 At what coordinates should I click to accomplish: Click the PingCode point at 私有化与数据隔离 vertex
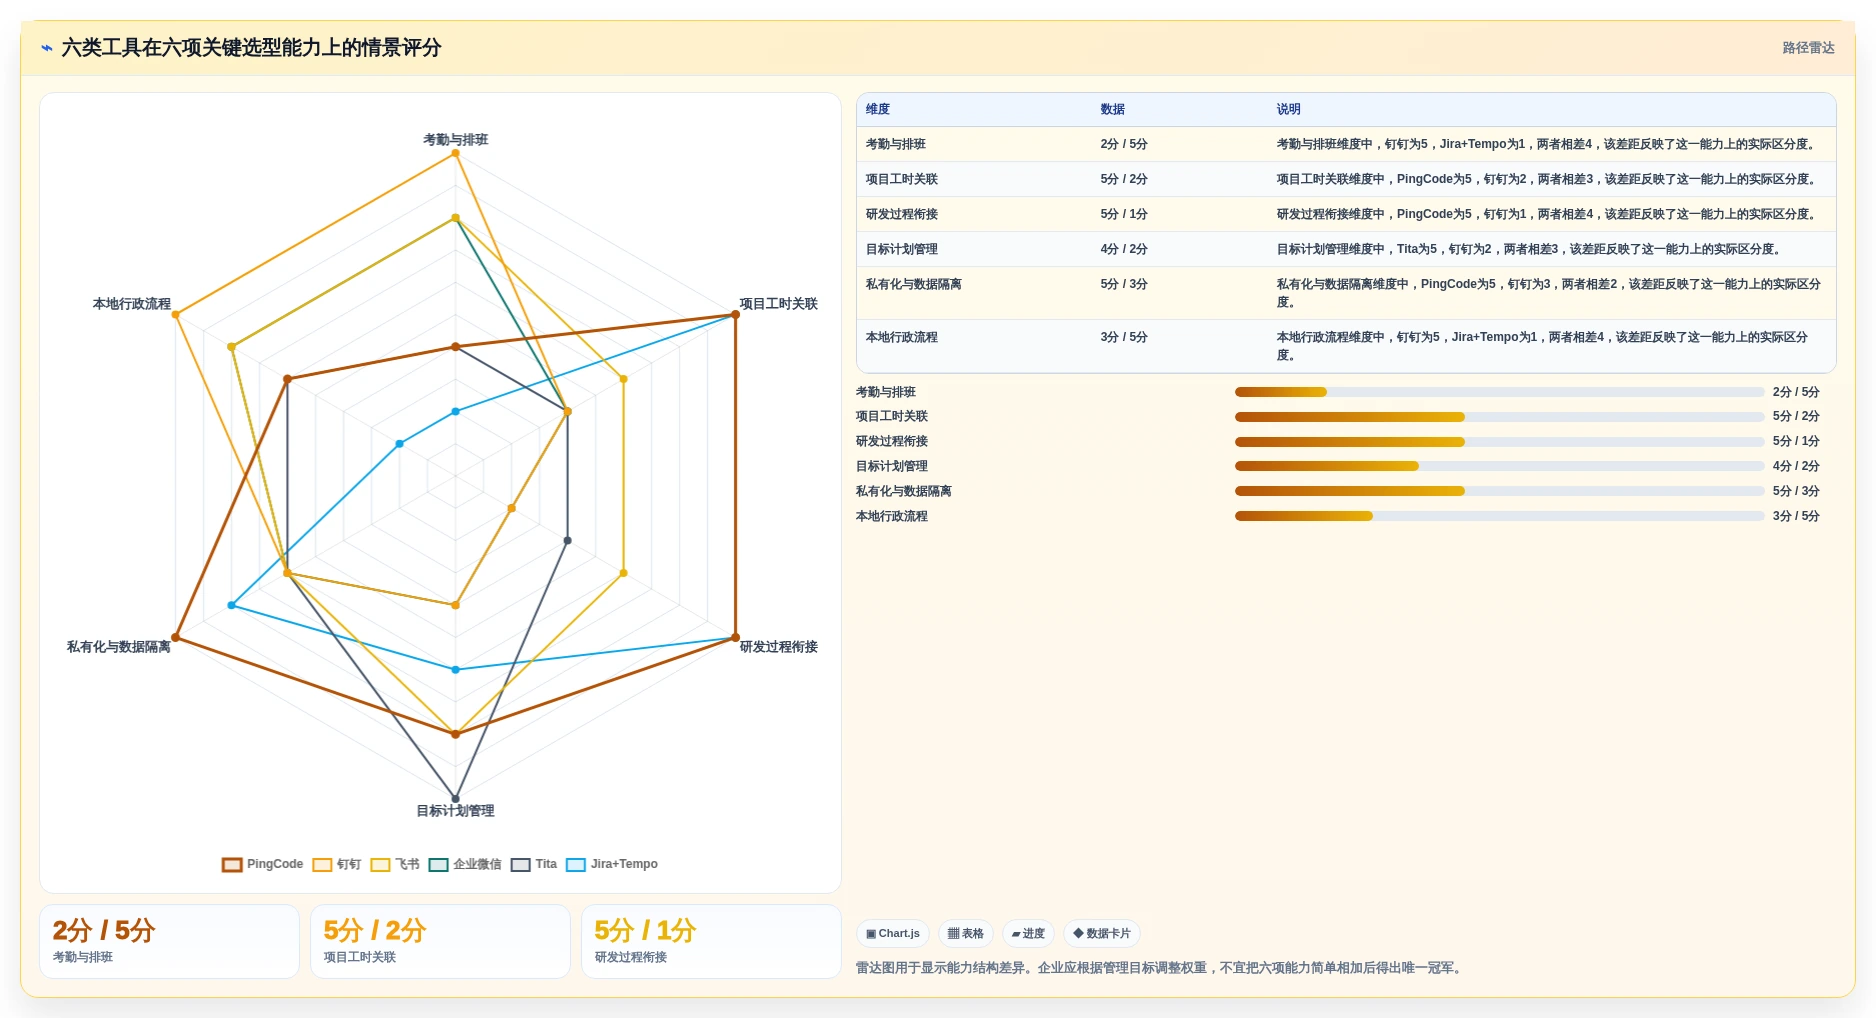(176, 637)
